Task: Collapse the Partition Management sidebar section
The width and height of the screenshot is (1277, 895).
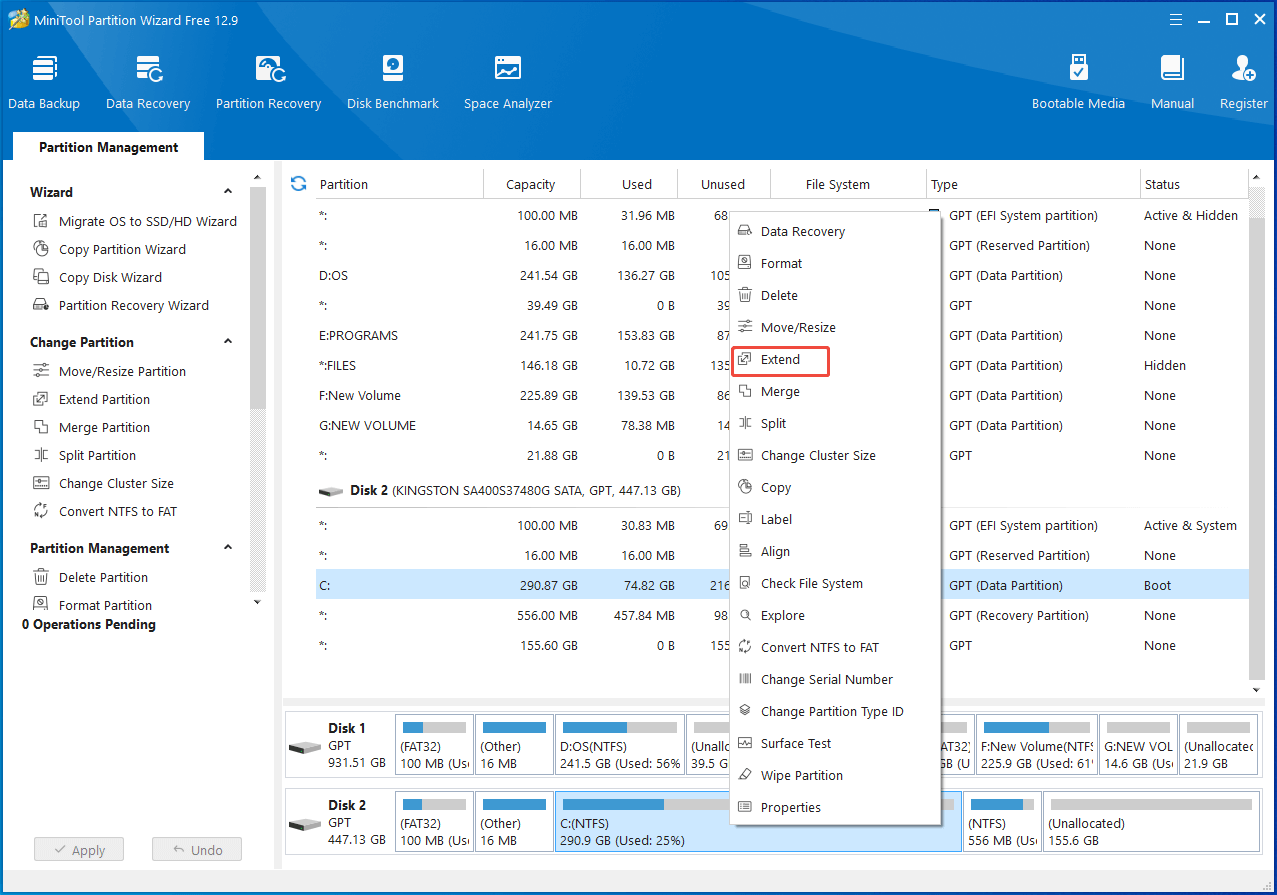Action: tap(228, 548)
